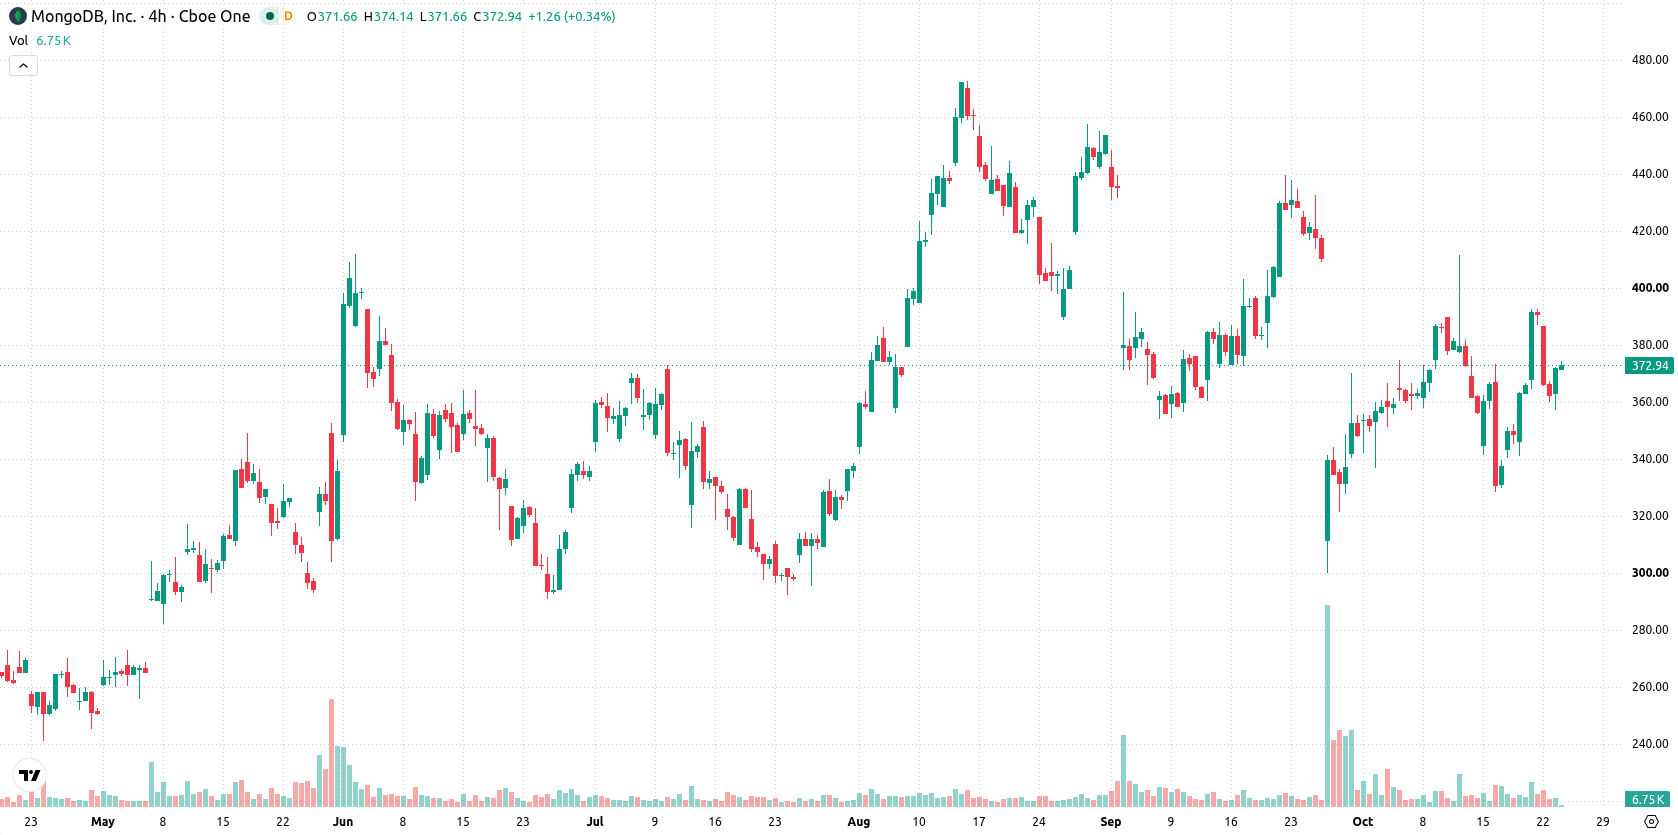This screenshot has width=1678, height=835.
Task: Click the 400.00 price axis label
Action: click(1650, 288)
